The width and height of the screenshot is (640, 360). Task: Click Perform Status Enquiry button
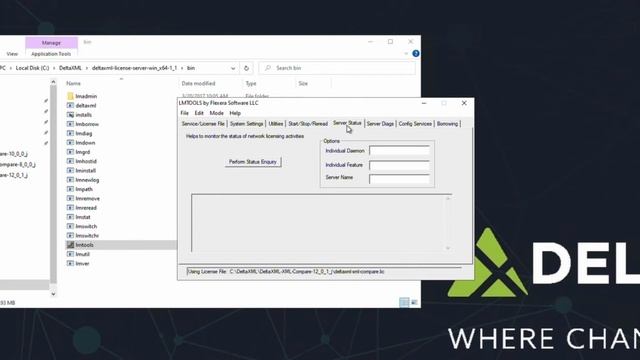(x=253, y=162)
